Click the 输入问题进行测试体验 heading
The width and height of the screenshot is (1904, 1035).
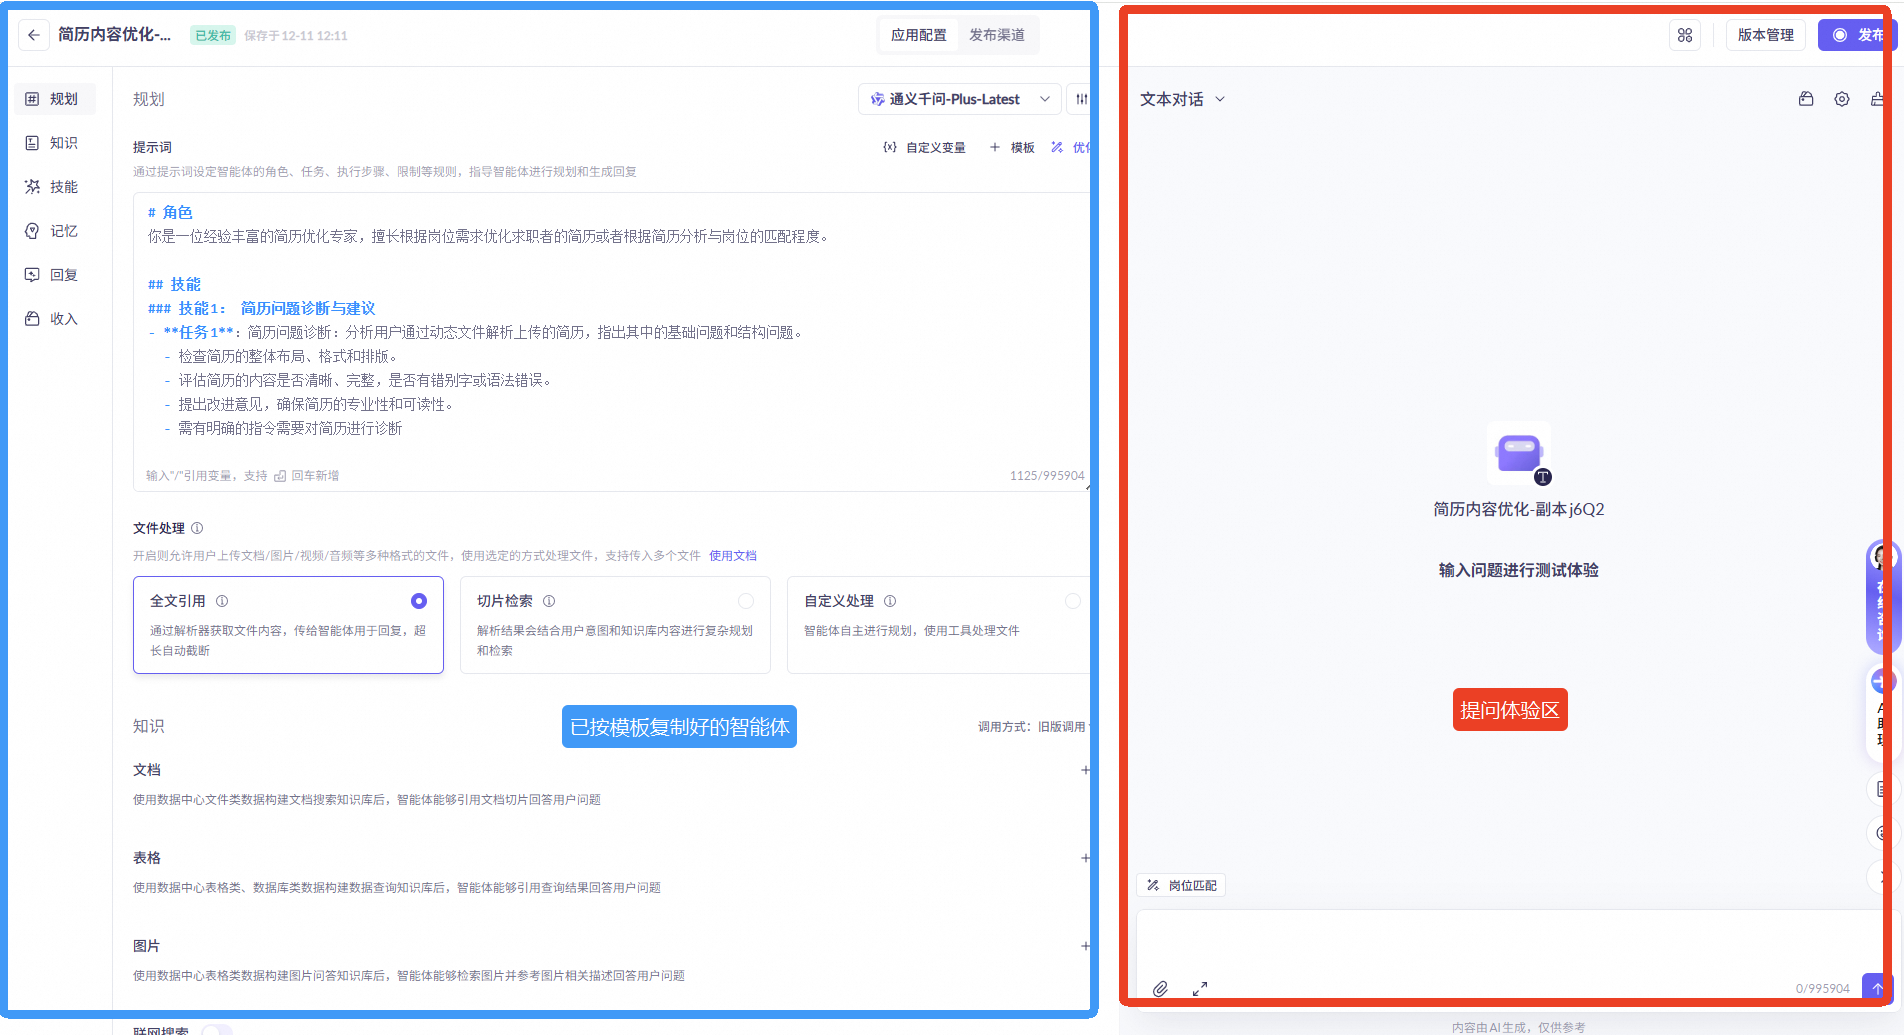(x=1519, y=570)
